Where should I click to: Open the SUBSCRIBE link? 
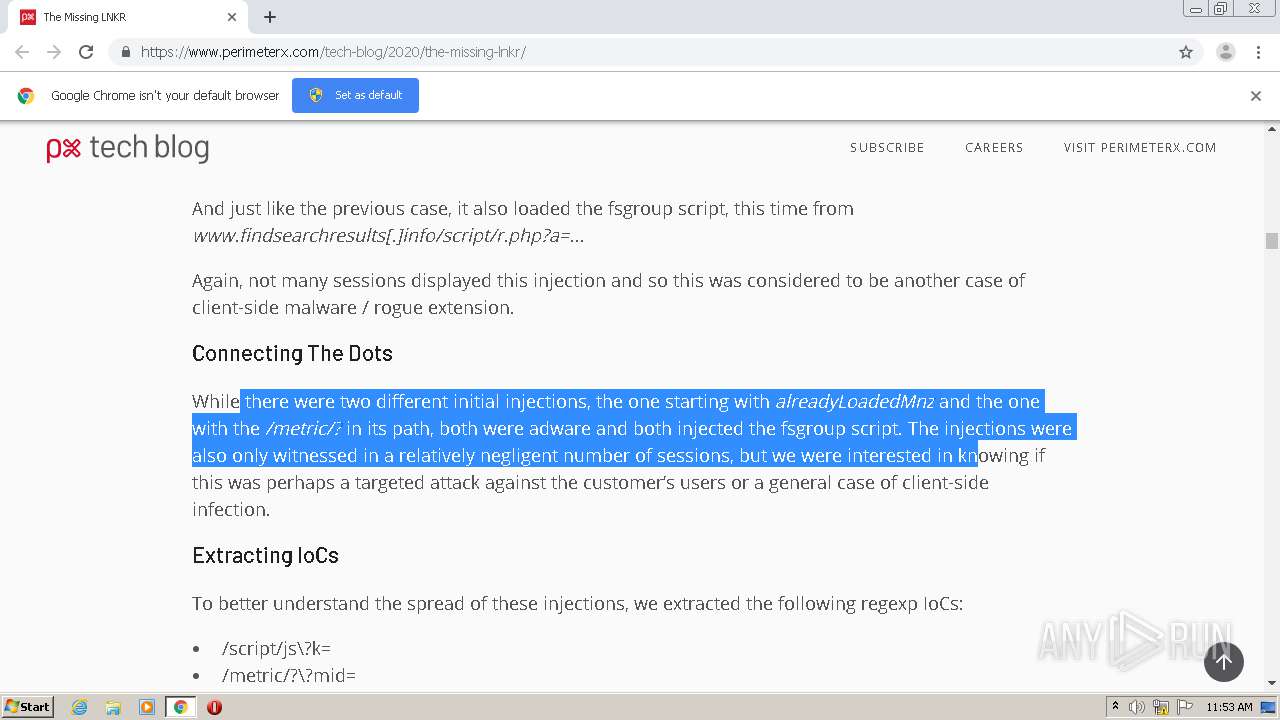(x=887, y=148)
